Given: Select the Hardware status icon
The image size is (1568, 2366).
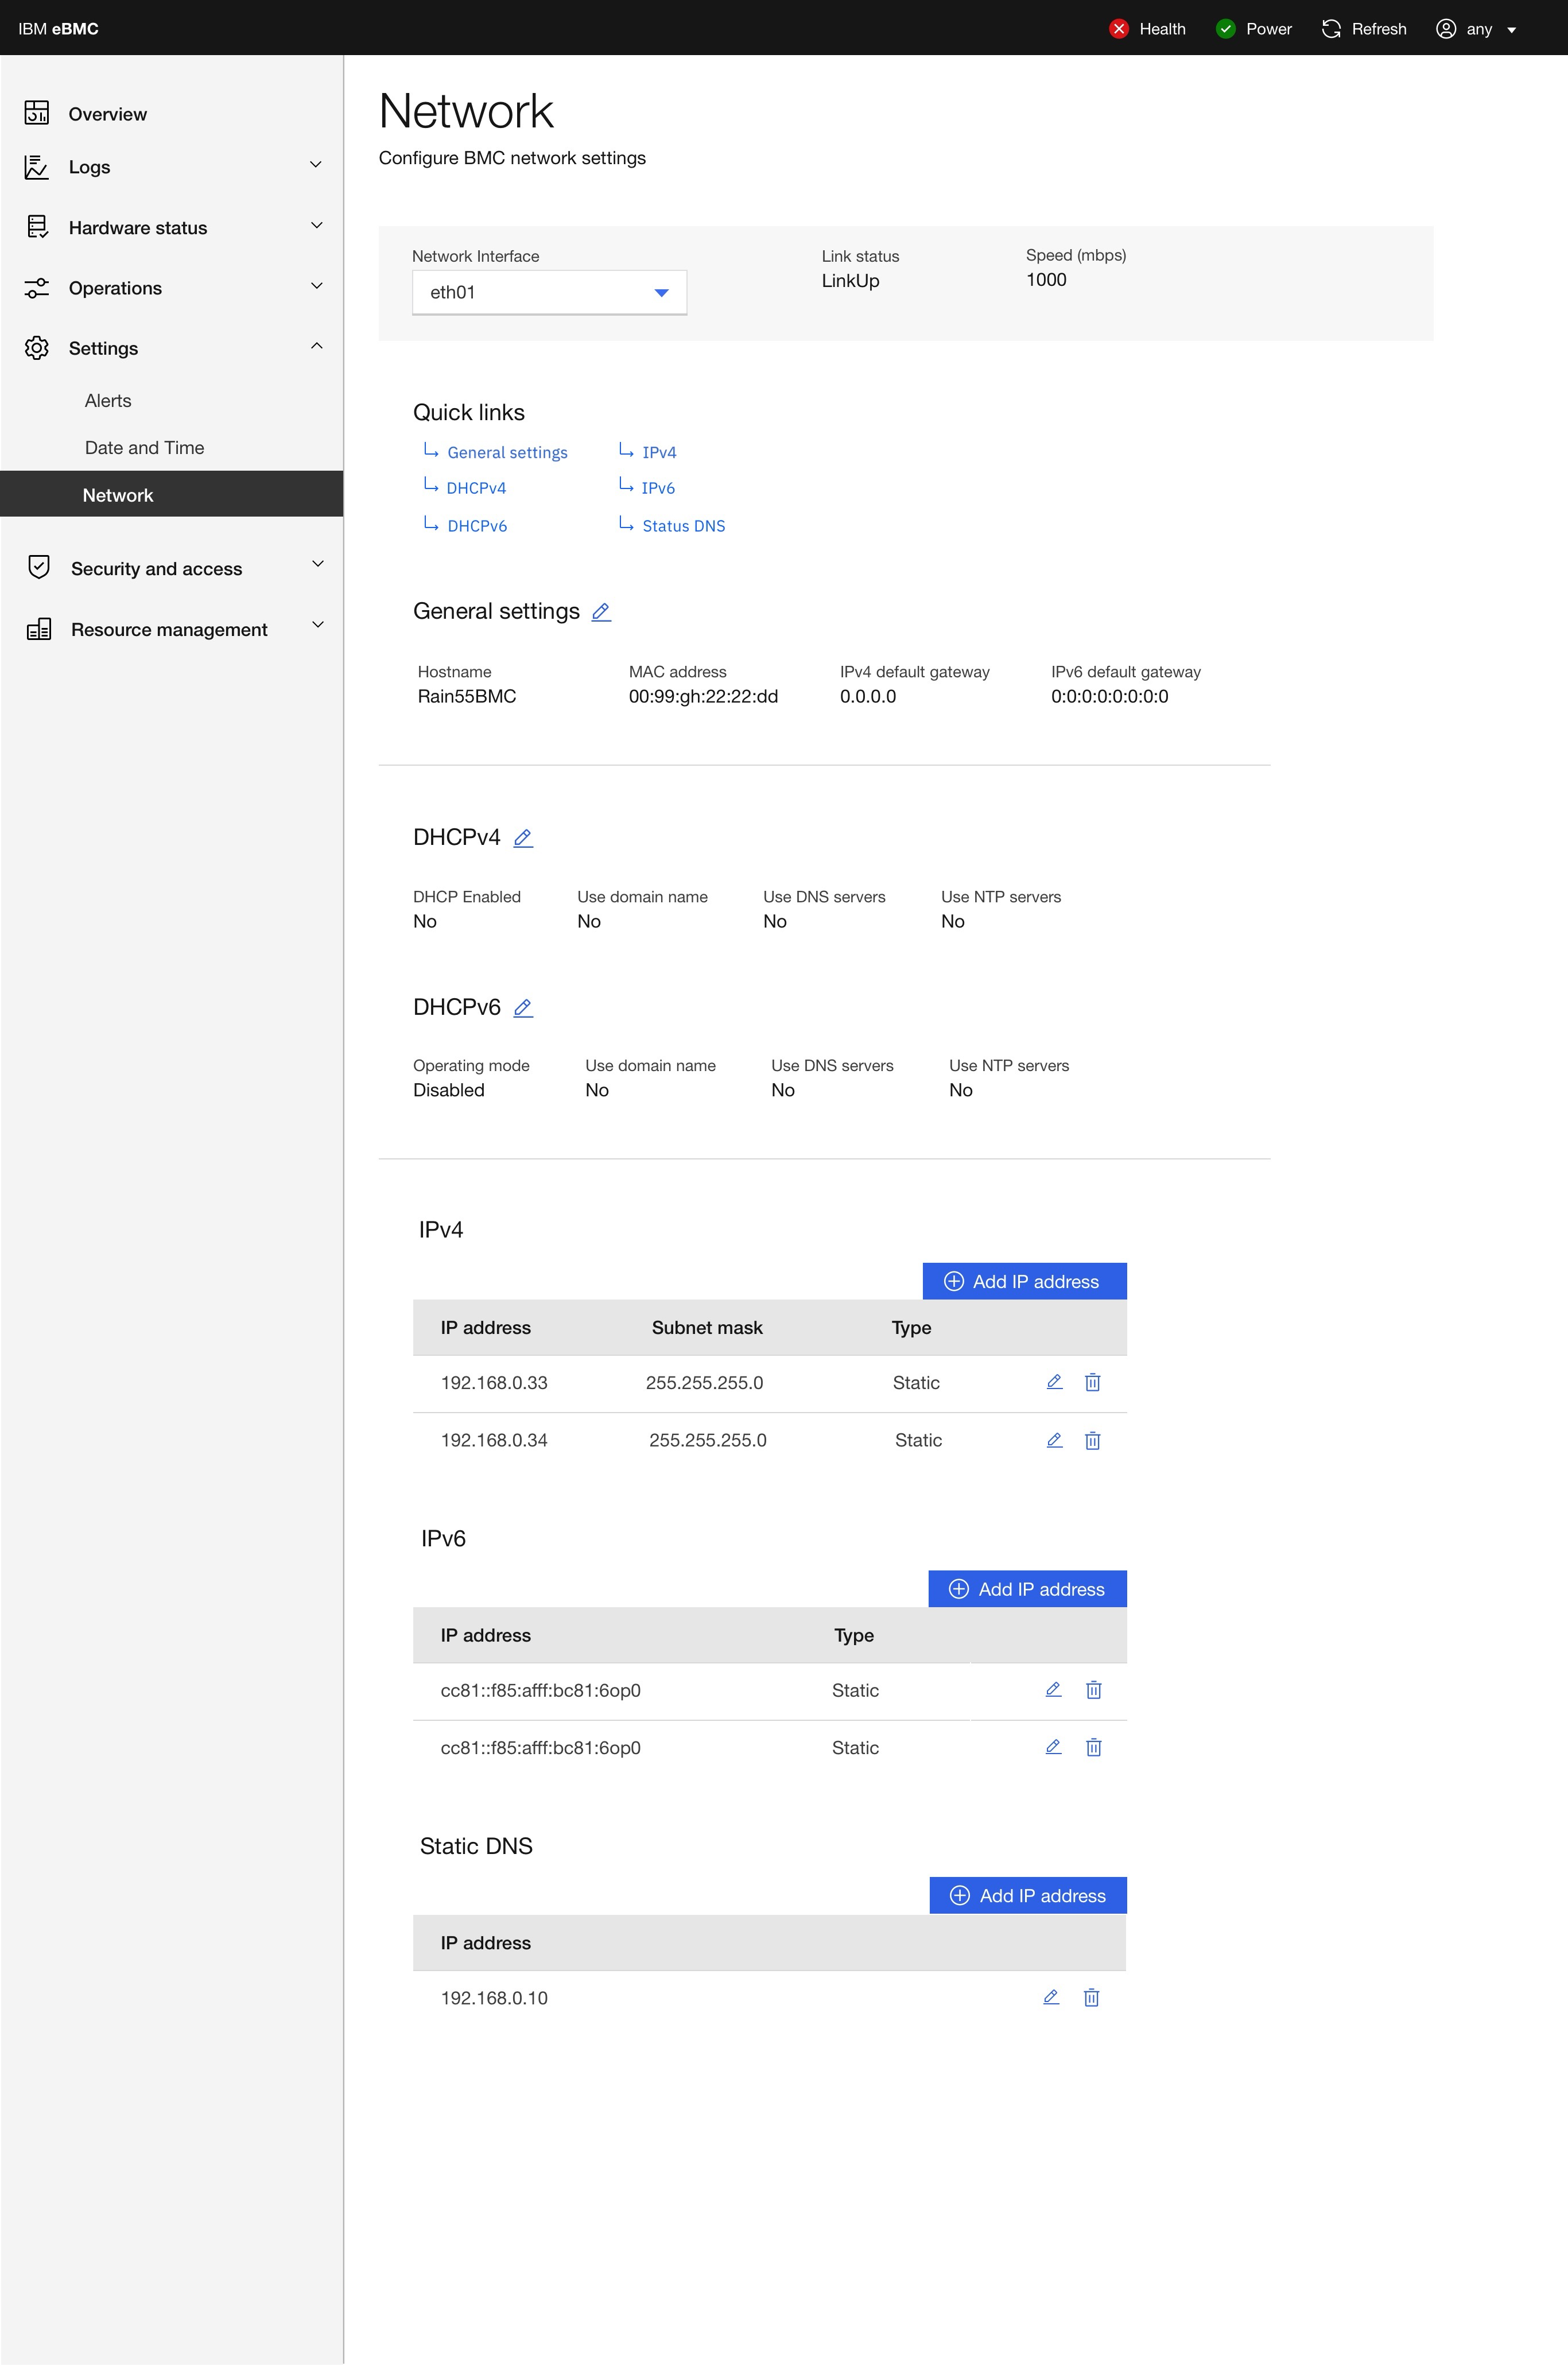Looking at the screenshot, I should pos(37,227).
